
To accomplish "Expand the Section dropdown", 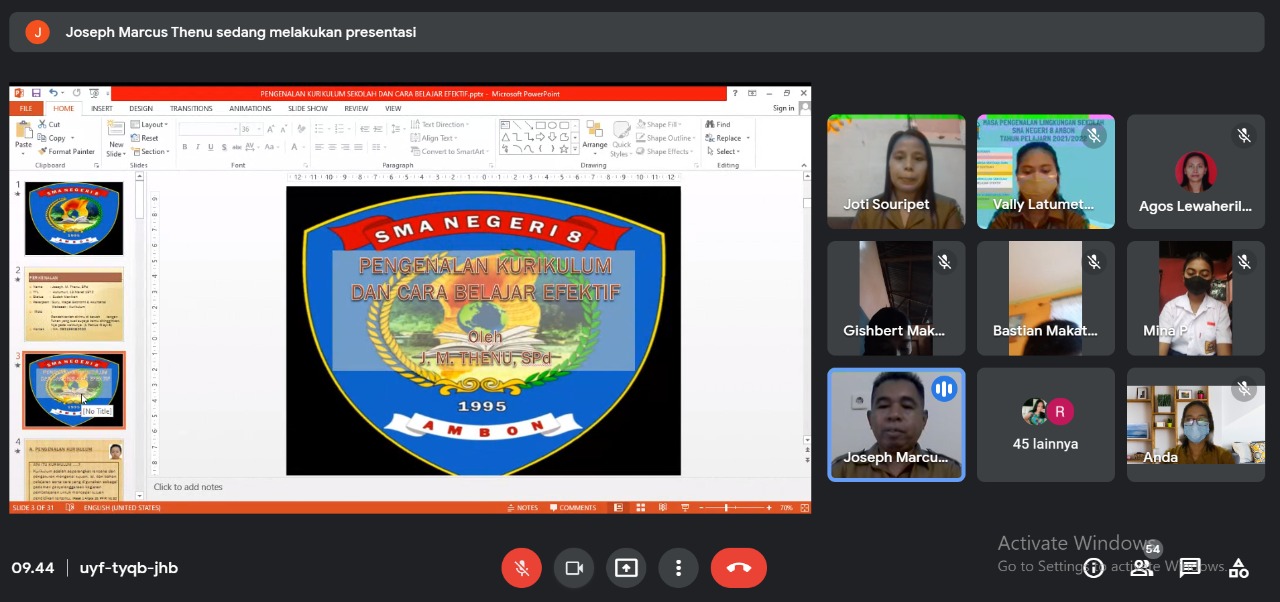I will tap(150, 151).
